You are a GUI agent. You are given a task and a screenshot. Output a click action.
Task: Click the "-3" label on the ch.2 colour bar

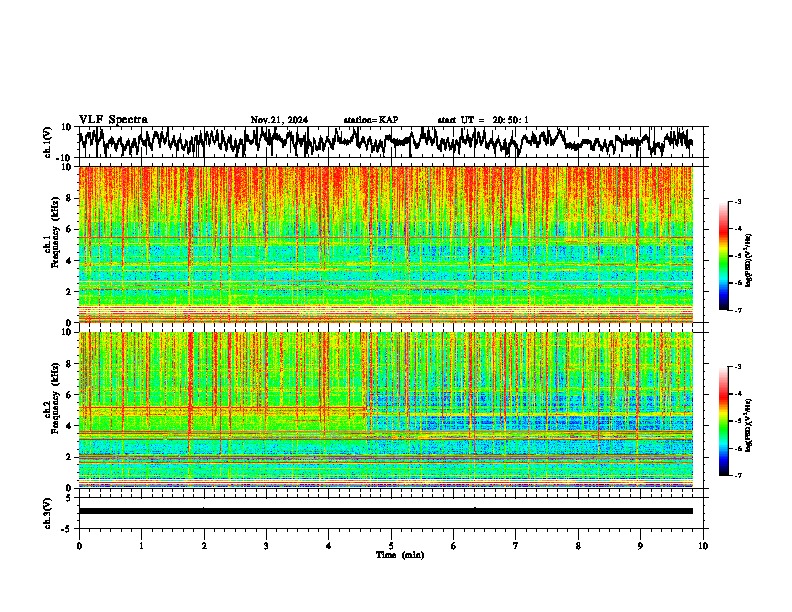[x=737, y=367]
